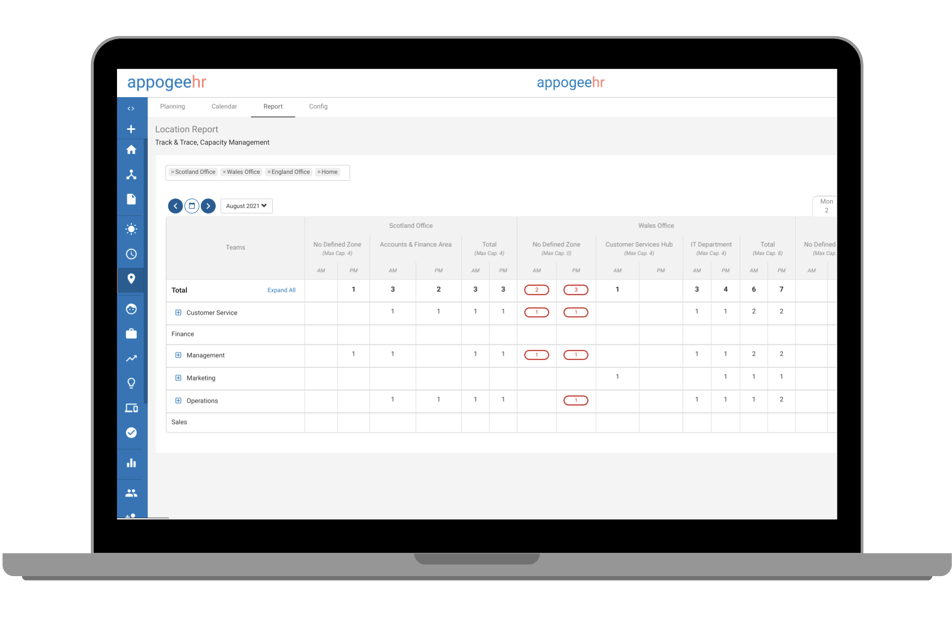Screen dimensions: 952x644
Task: Collapse the sidebar with the chevrons icon
Action: click(x=131, y=109)
